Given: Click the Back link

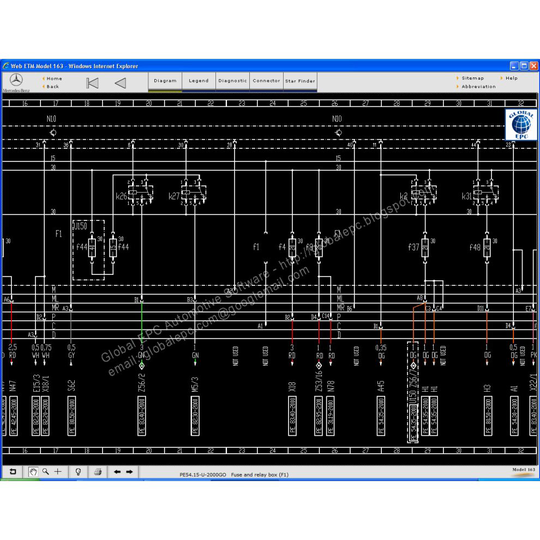Looking at the screenshot, I should (x=52, y=86).
